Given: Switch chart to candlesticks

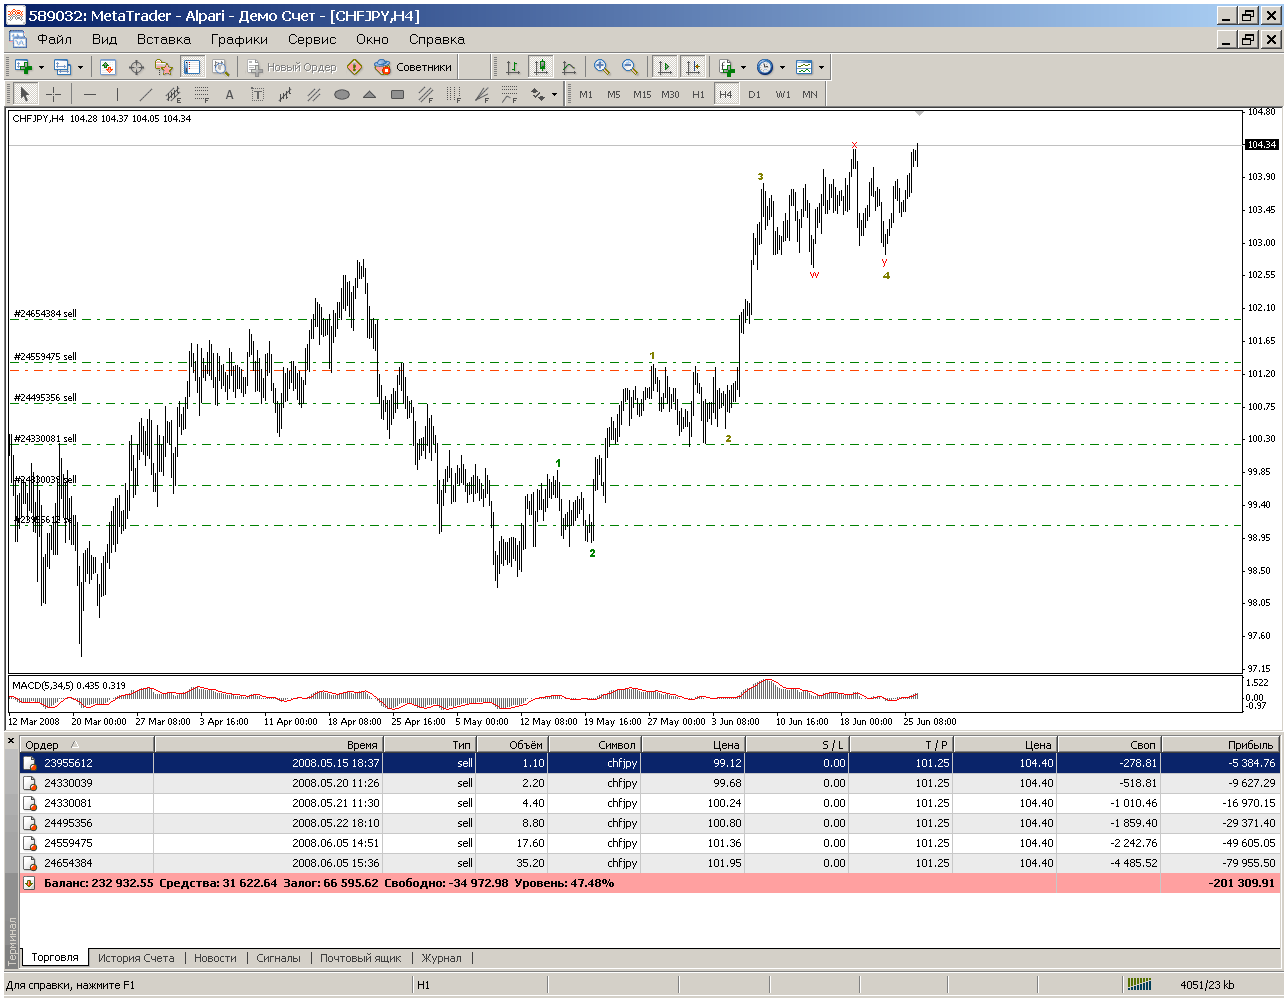Looking at the screenshot, I should point(541,67).
